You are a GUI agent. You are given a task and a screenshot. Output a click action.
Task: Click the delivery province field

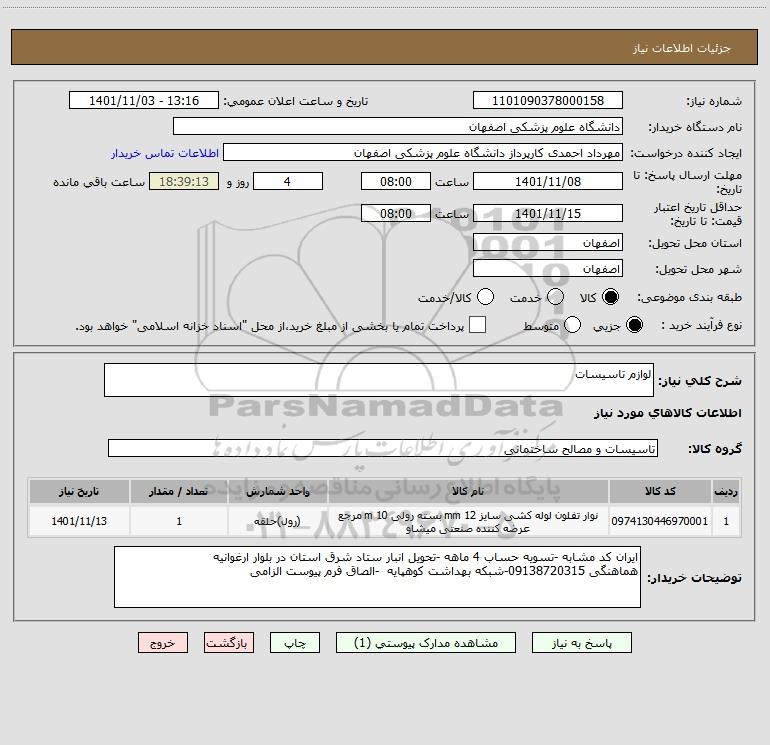click(548, 243)
